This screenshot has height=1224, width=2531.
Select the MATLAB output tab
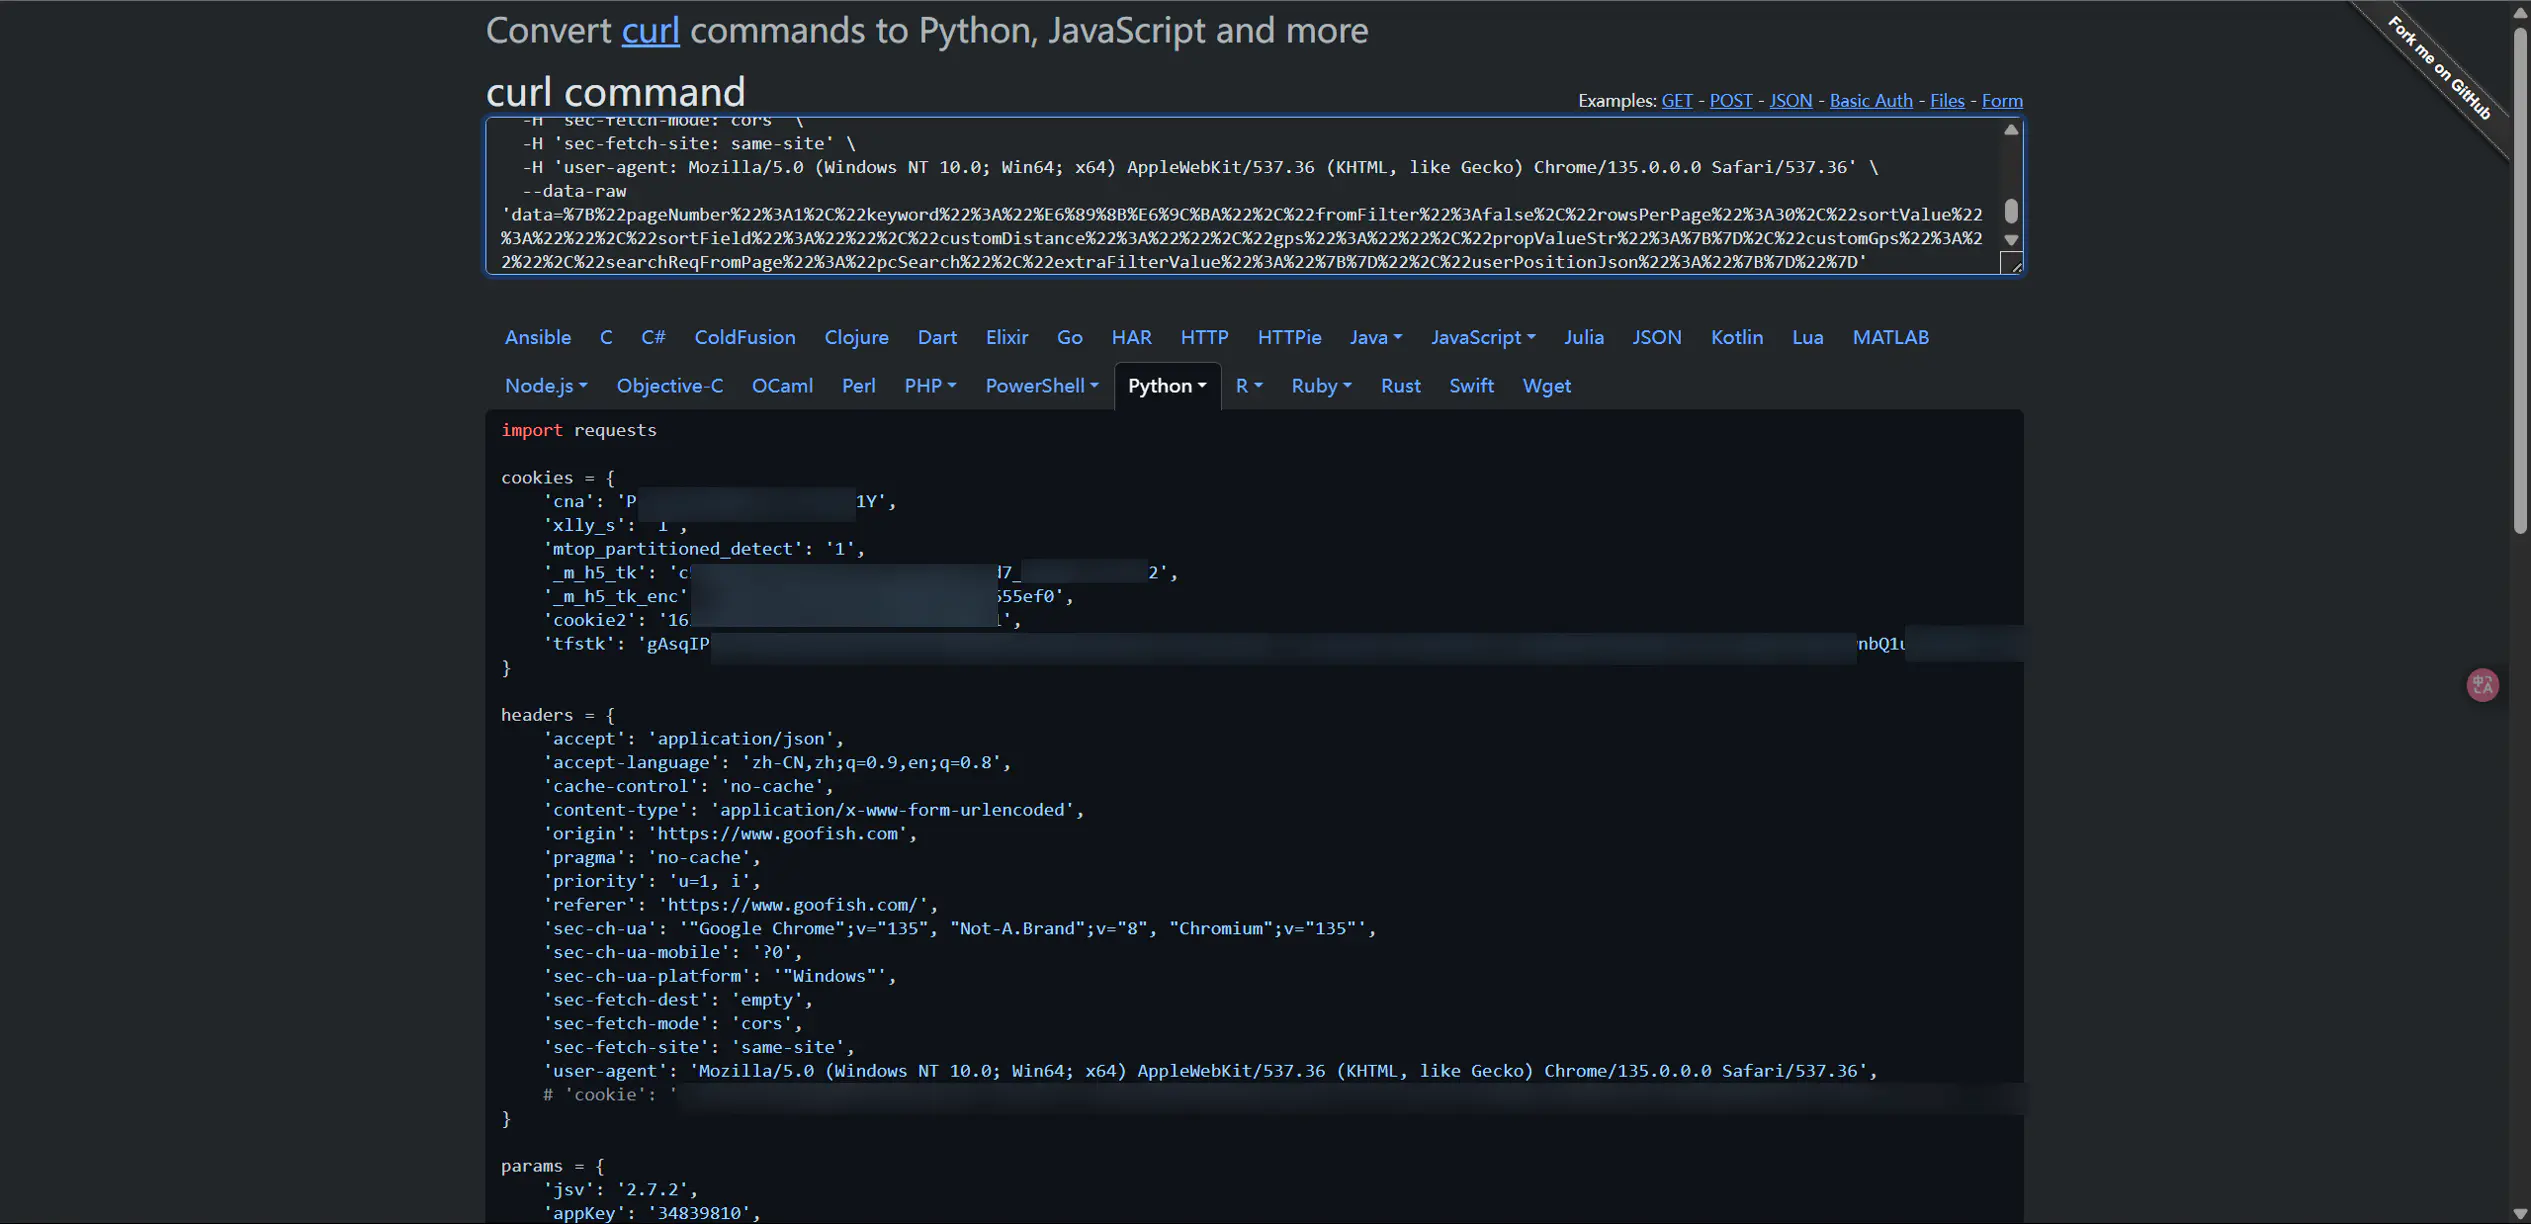point(1889,338)
